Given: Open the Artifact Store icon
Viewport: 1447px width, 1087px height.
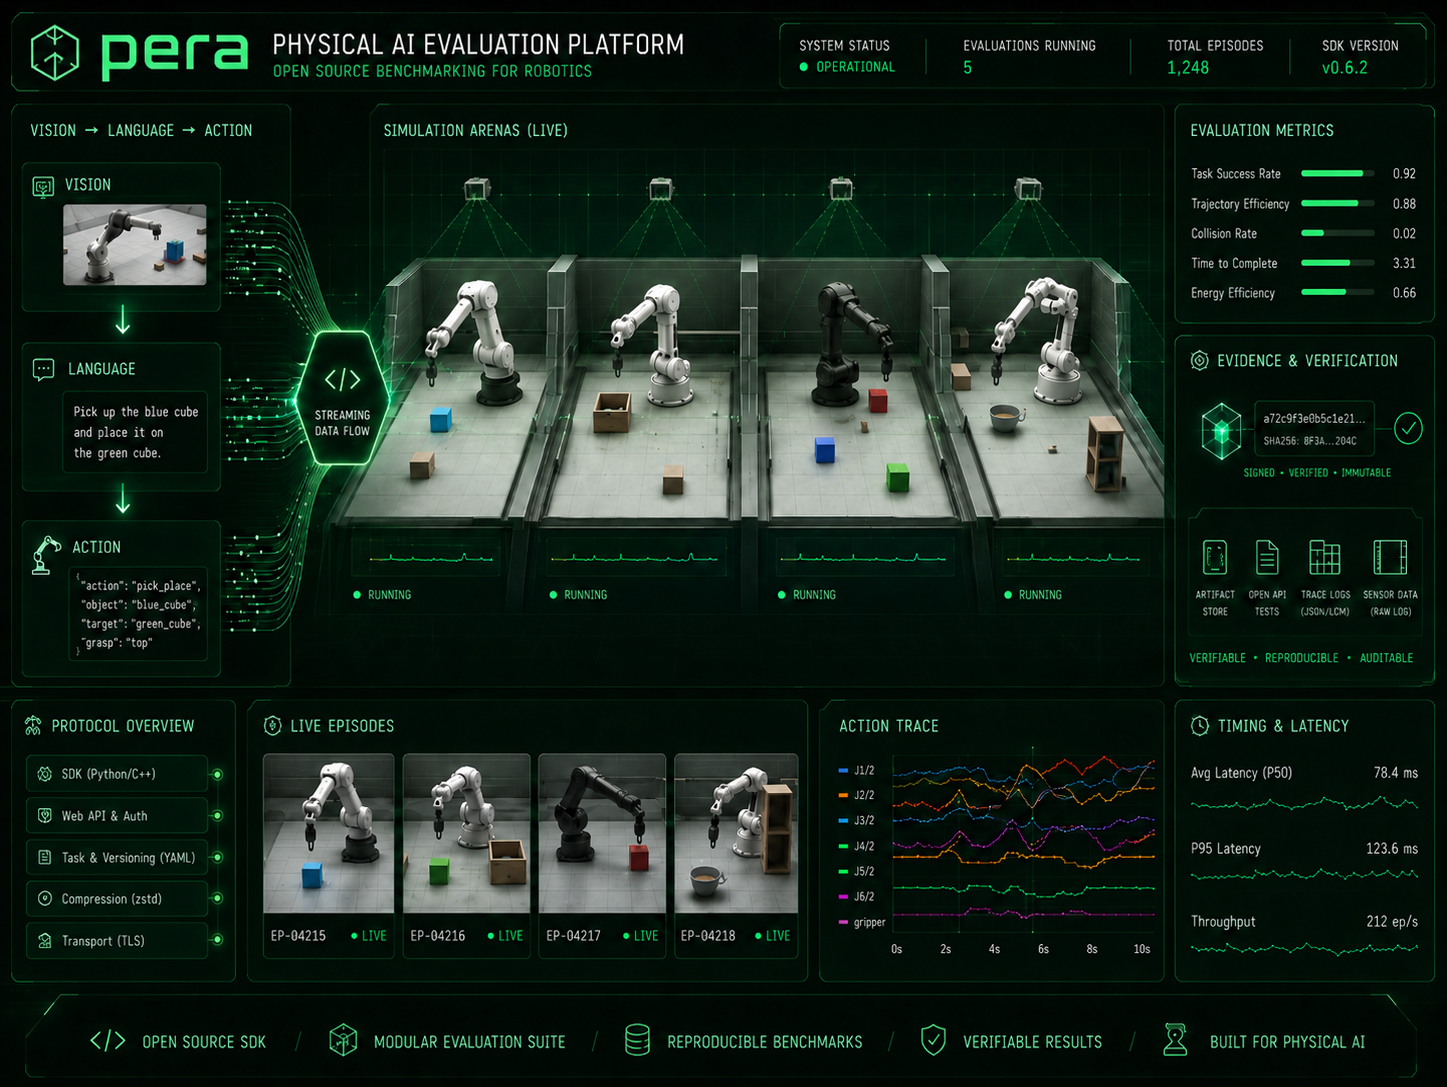Looking at the screenshot, I should click(x=1215, y=558).
